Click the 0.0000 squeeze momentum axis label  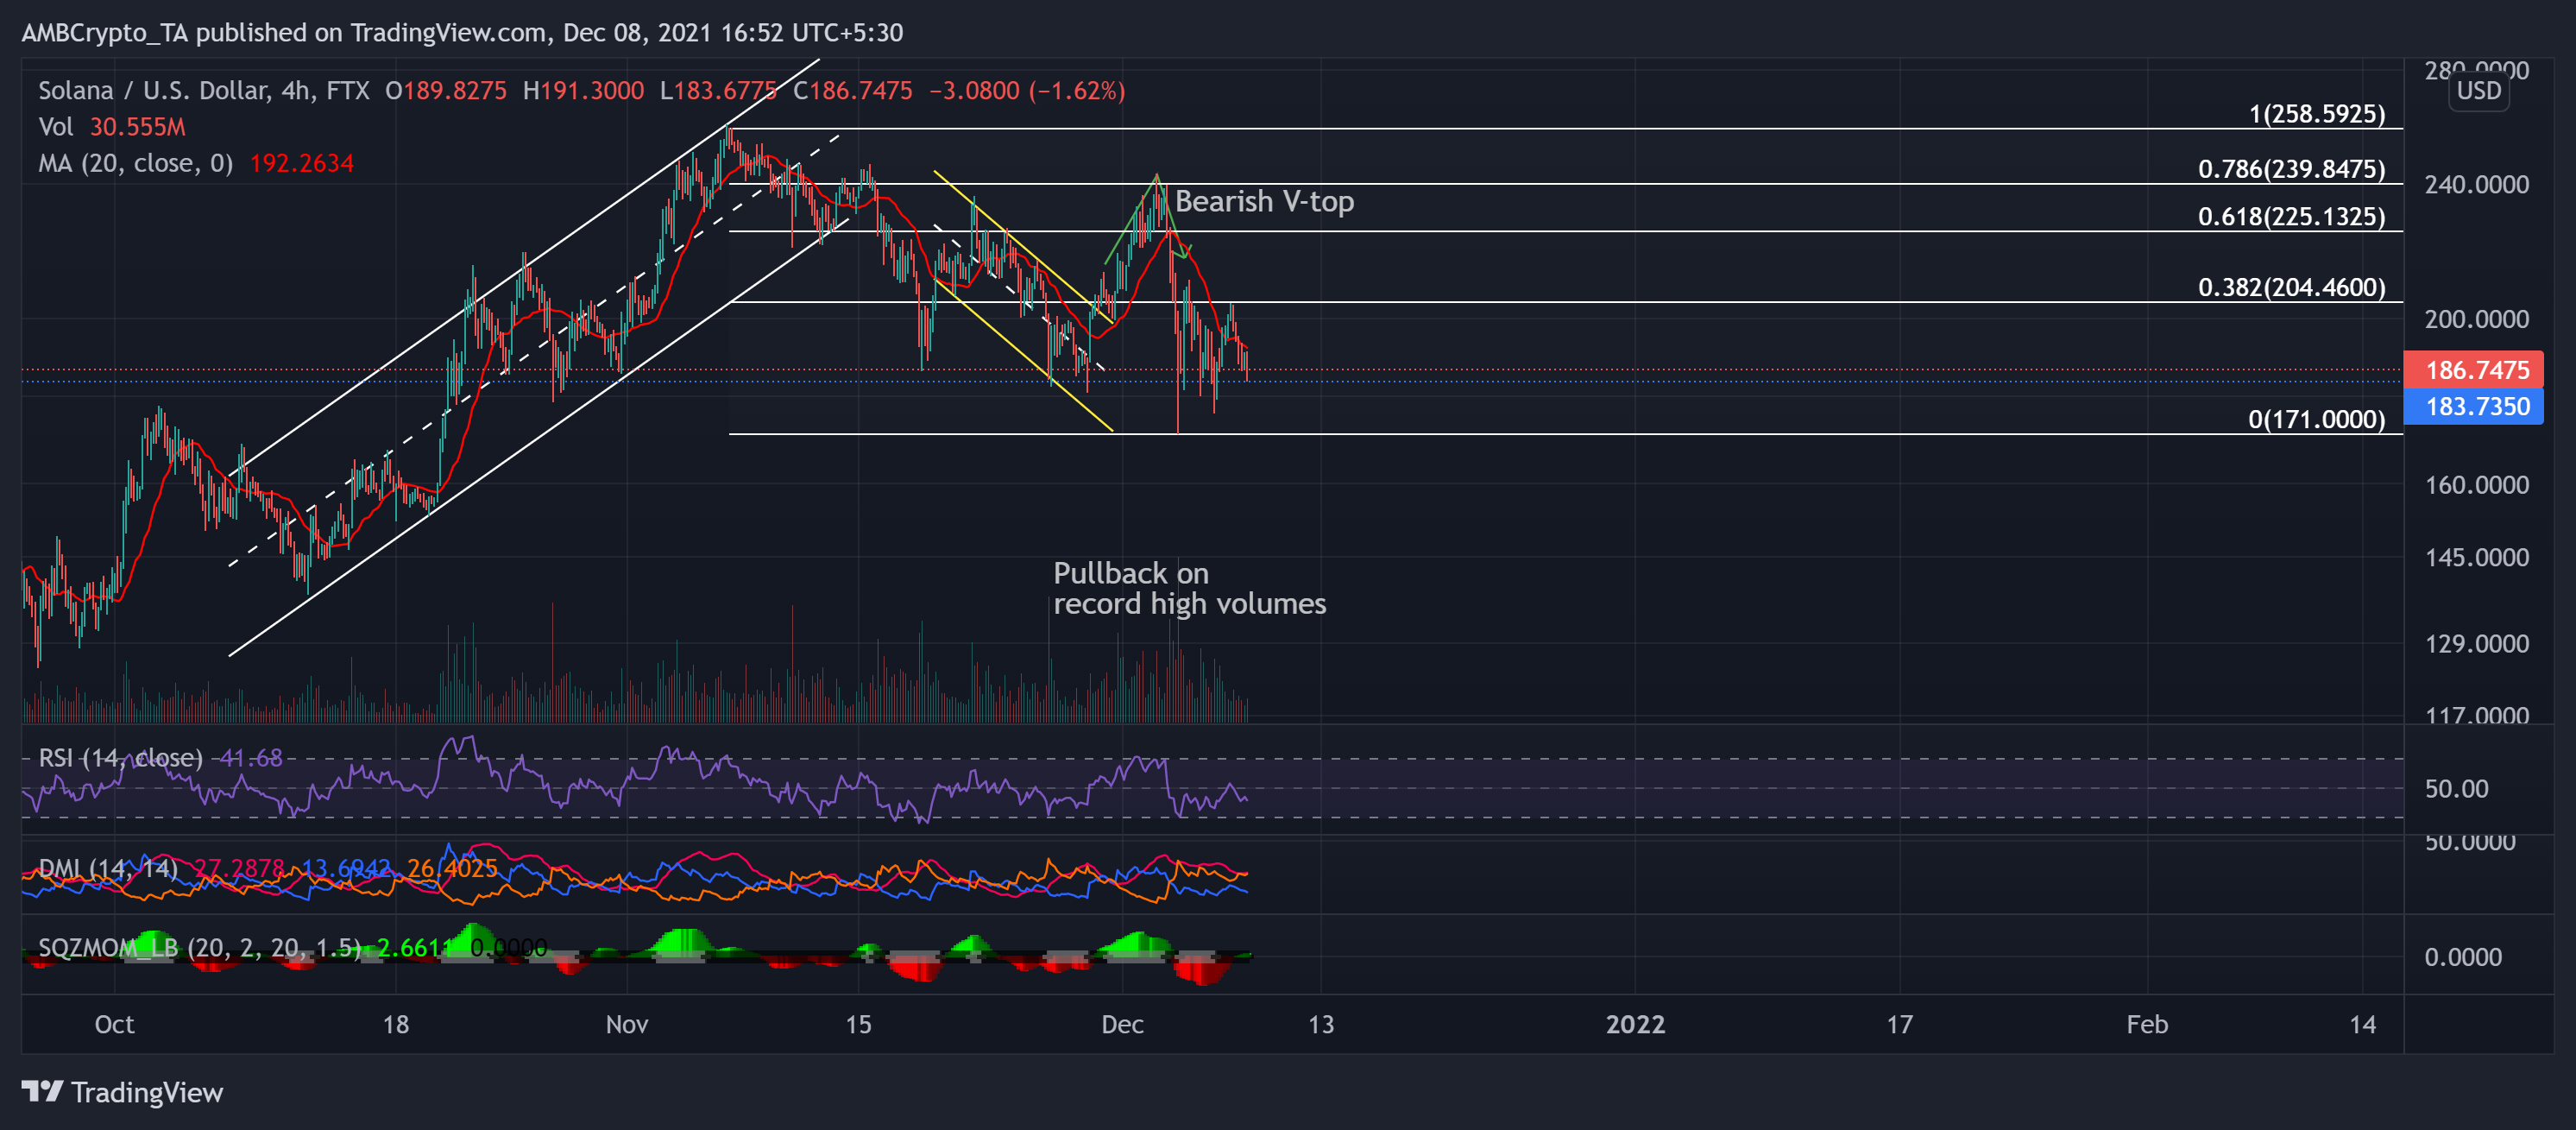click(2463, 957)
